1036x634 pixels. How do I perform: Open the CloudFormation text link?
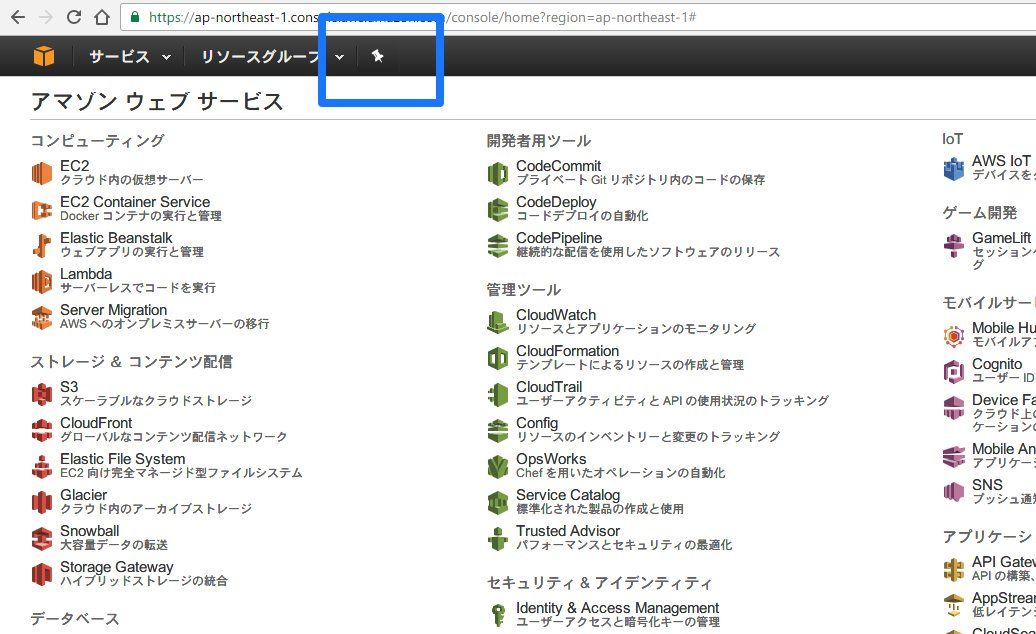[567, 351]
